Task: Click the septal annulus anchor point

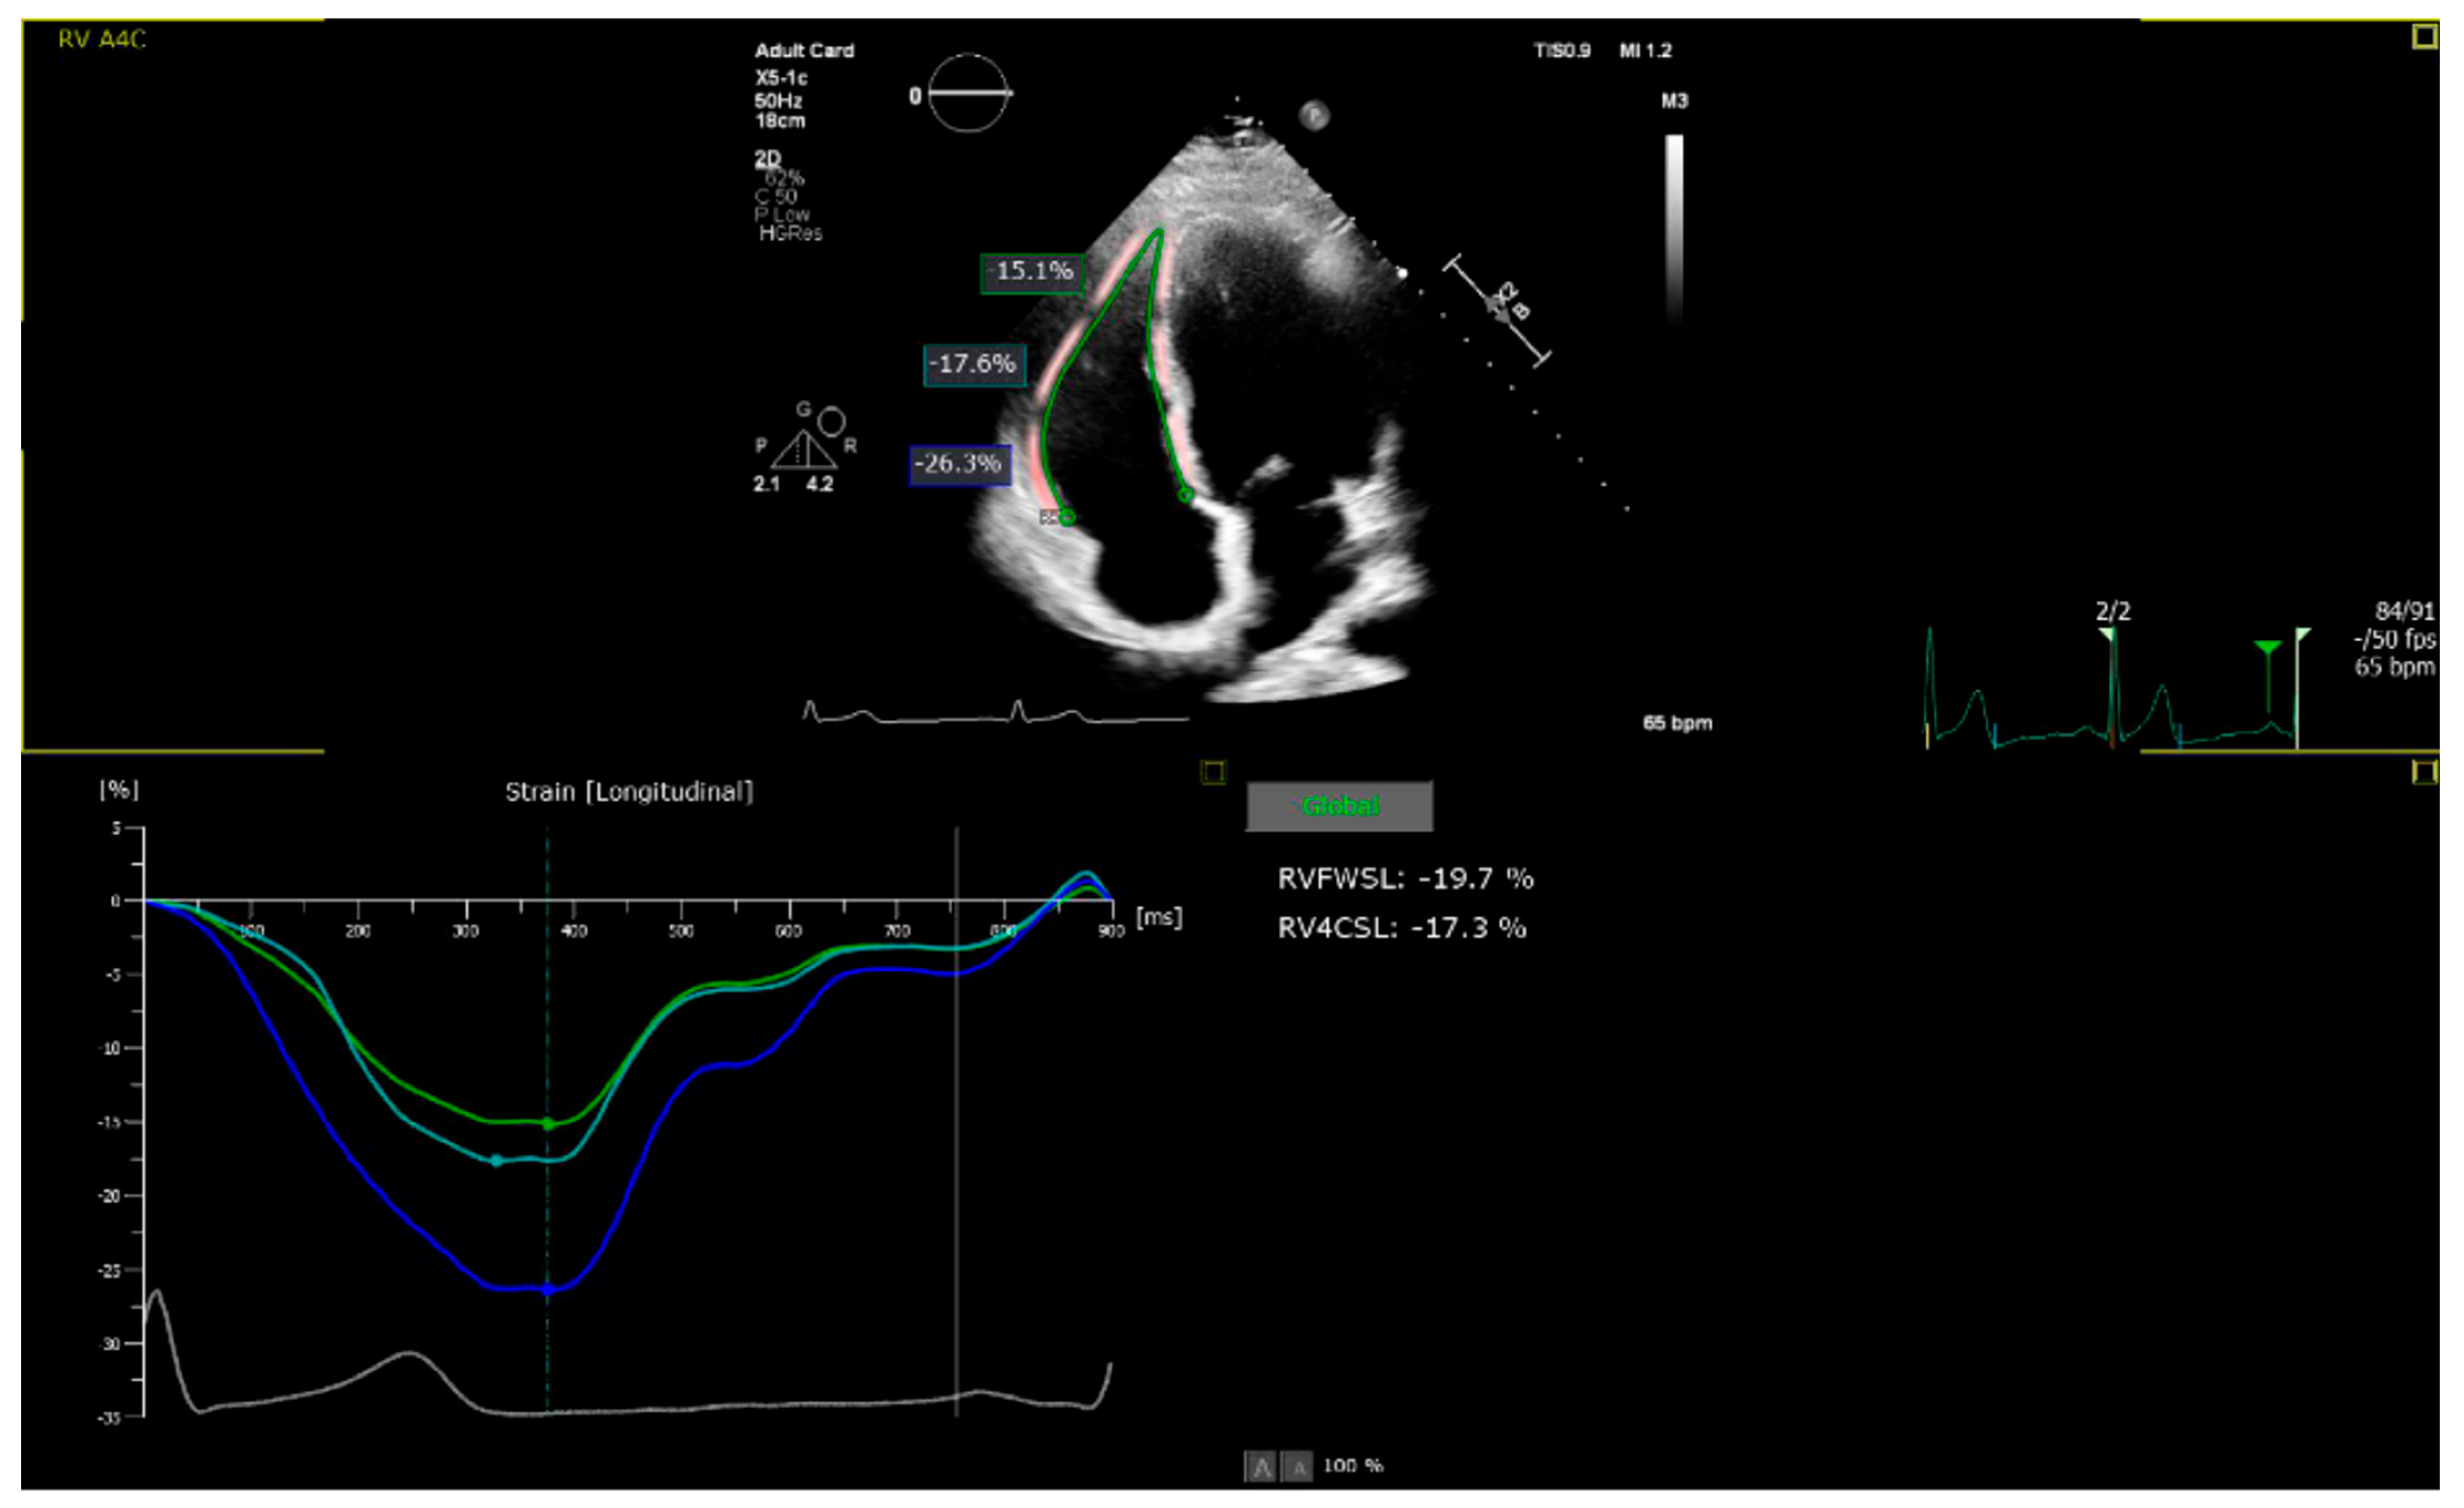Action: [x=1186, y=494]
